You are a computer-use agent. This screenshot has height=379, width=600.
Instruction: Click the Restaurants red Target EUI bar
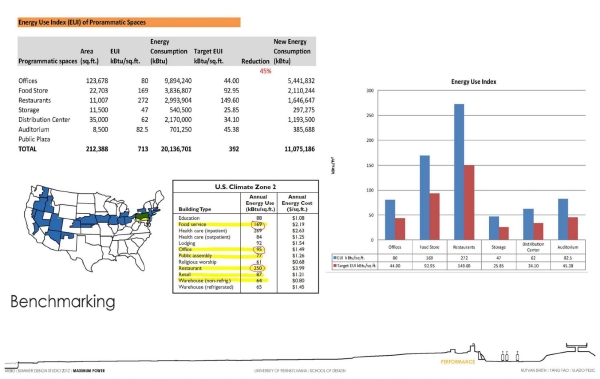469,203
